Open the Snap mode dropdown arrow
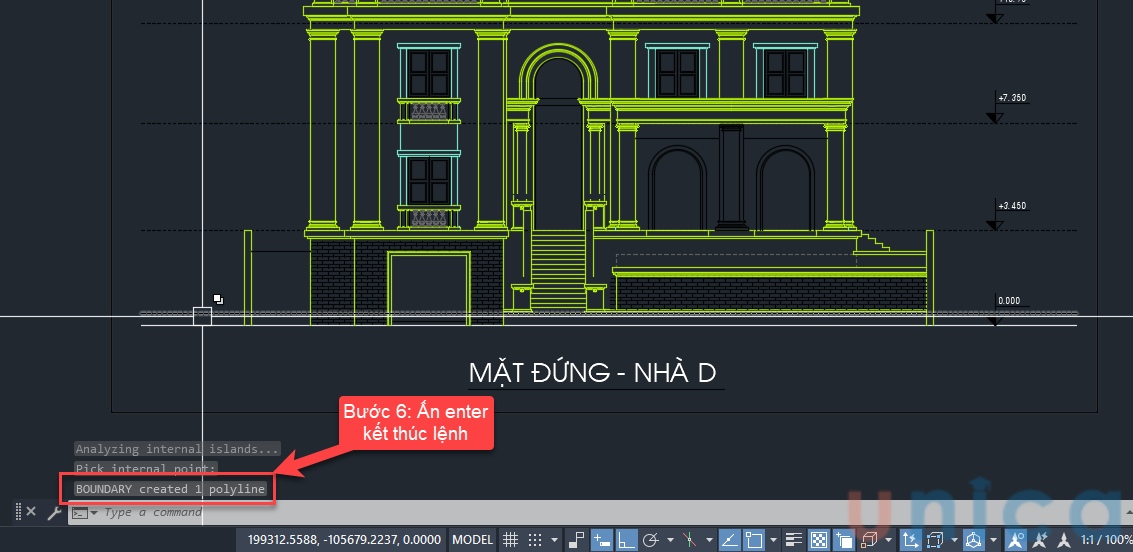This screenshot has width=1133, height=552. click(x=555, y=539)
